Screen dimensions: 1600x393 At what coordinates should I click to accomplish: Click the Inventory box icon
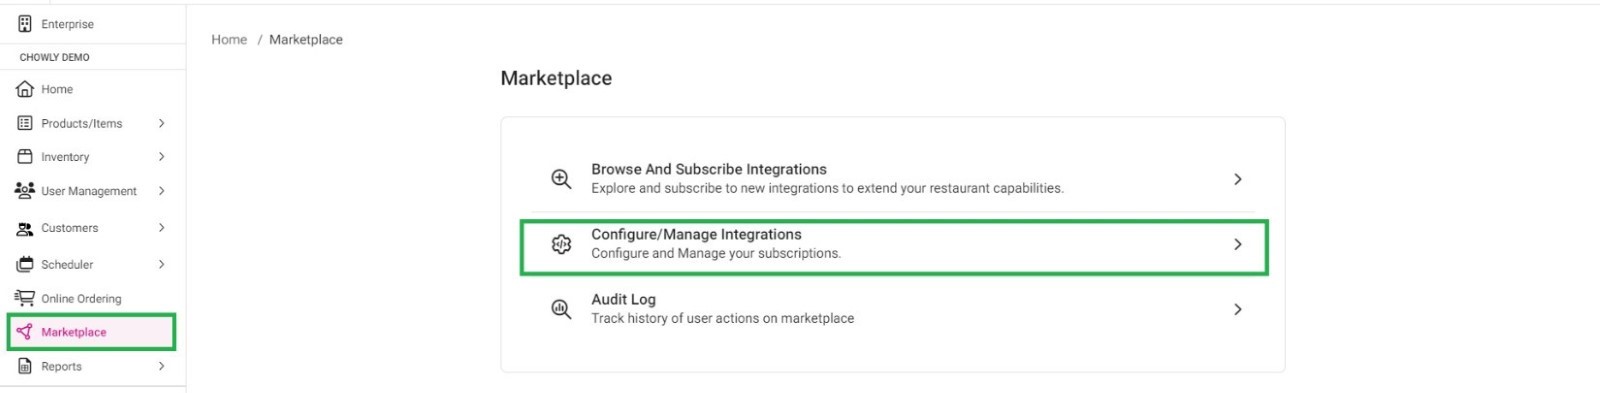pos(25,157)
